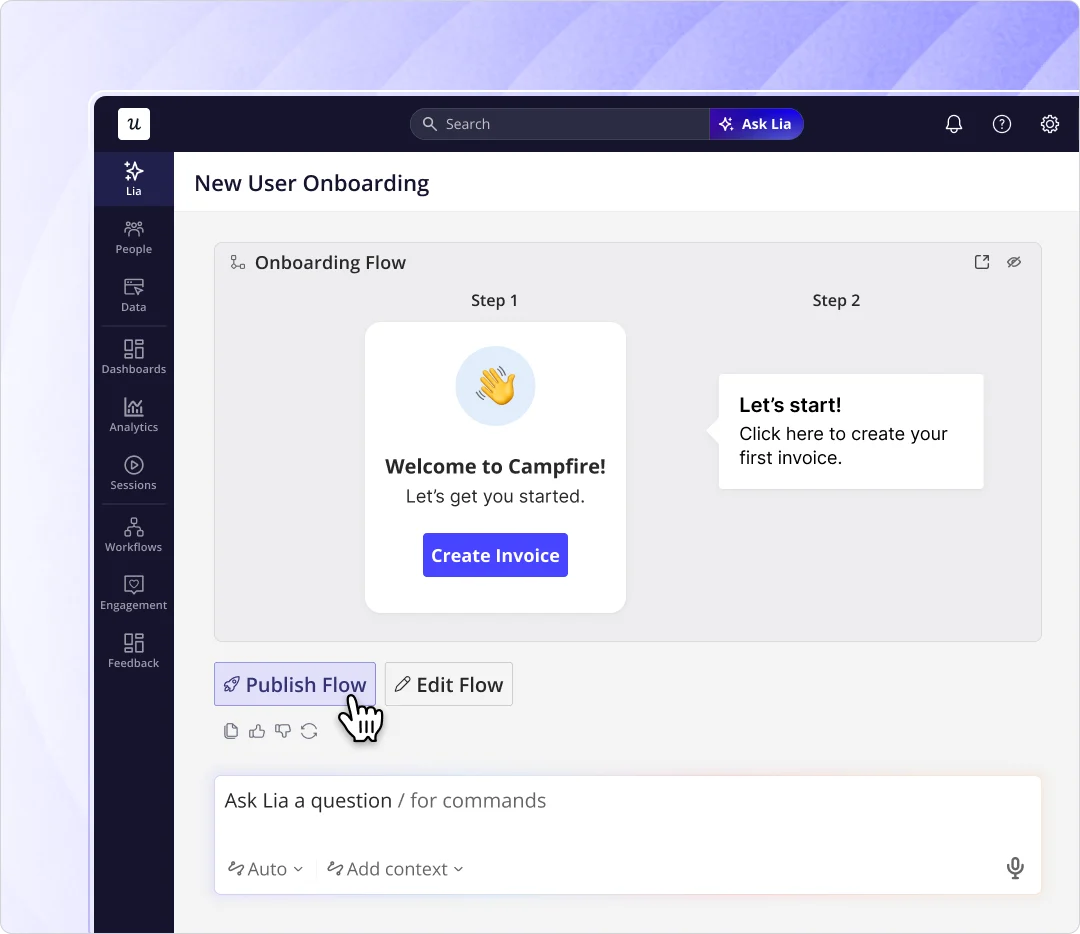The width and height of the screenshot is (1080, 934).
Task: Click the Userpilot logo icon
Action: click(x=134, y=124)
